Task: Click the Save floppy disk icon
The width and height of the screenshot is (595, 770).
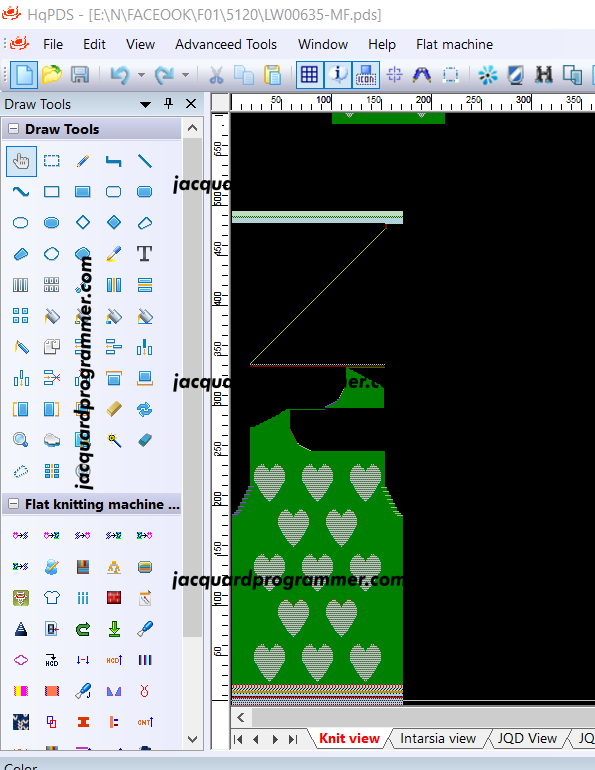Action: [x=80, y=75]
